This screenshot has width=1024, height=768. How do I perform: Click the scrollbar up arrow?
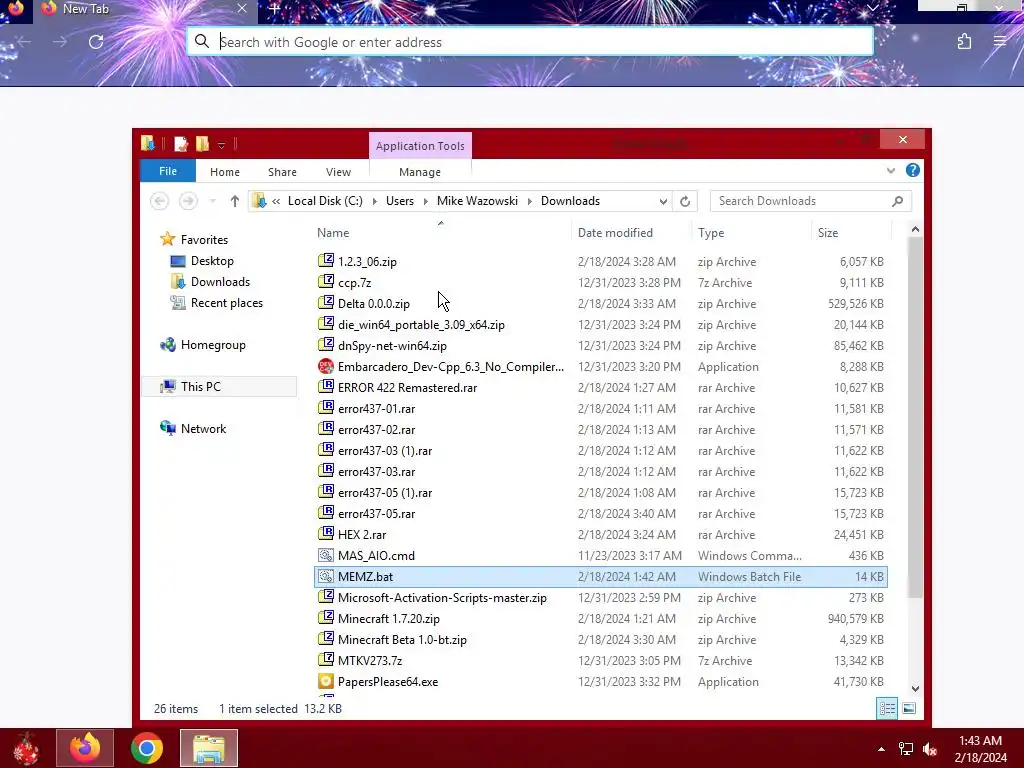click(x=915, y=229)
